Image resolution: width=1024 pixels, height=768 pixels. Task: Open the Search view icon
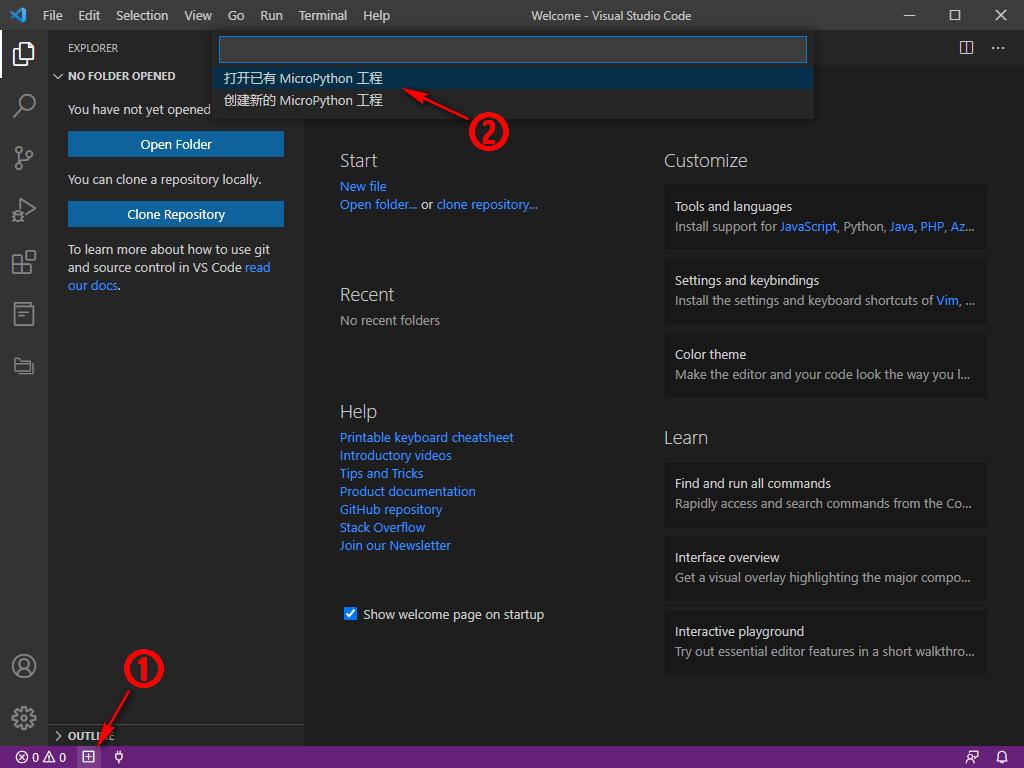click(24, 105)
